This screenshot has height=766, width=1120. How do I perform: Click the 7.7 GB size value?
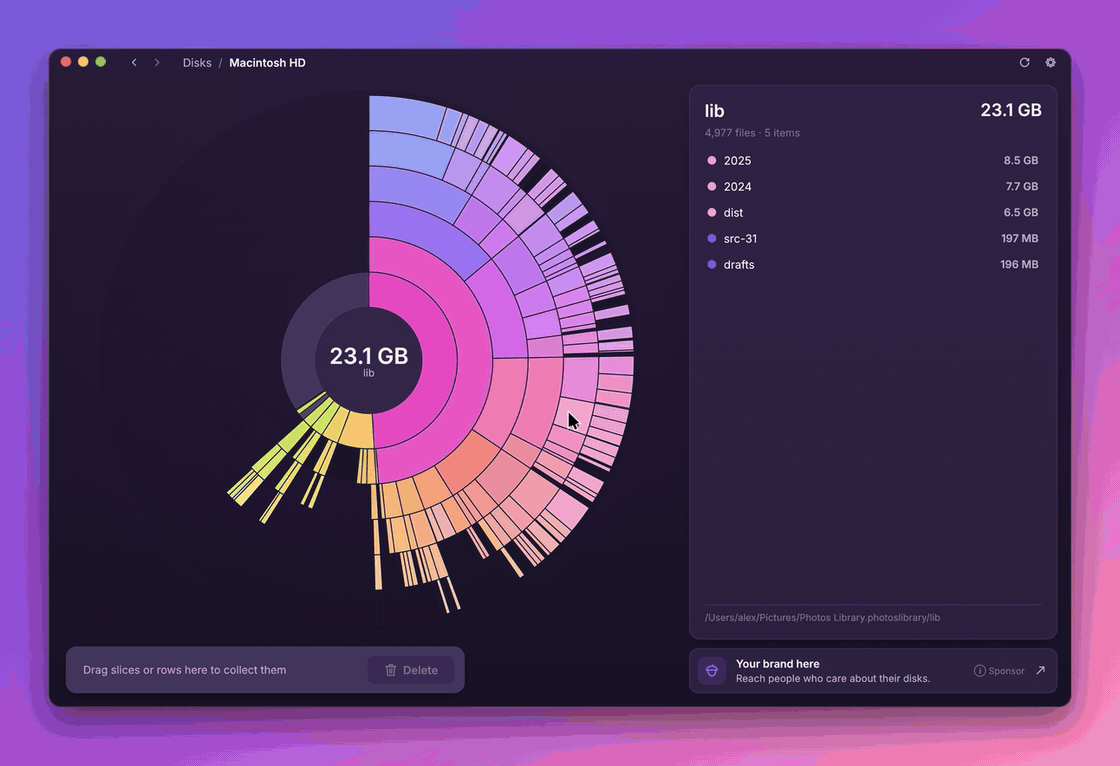(1021, 186)
